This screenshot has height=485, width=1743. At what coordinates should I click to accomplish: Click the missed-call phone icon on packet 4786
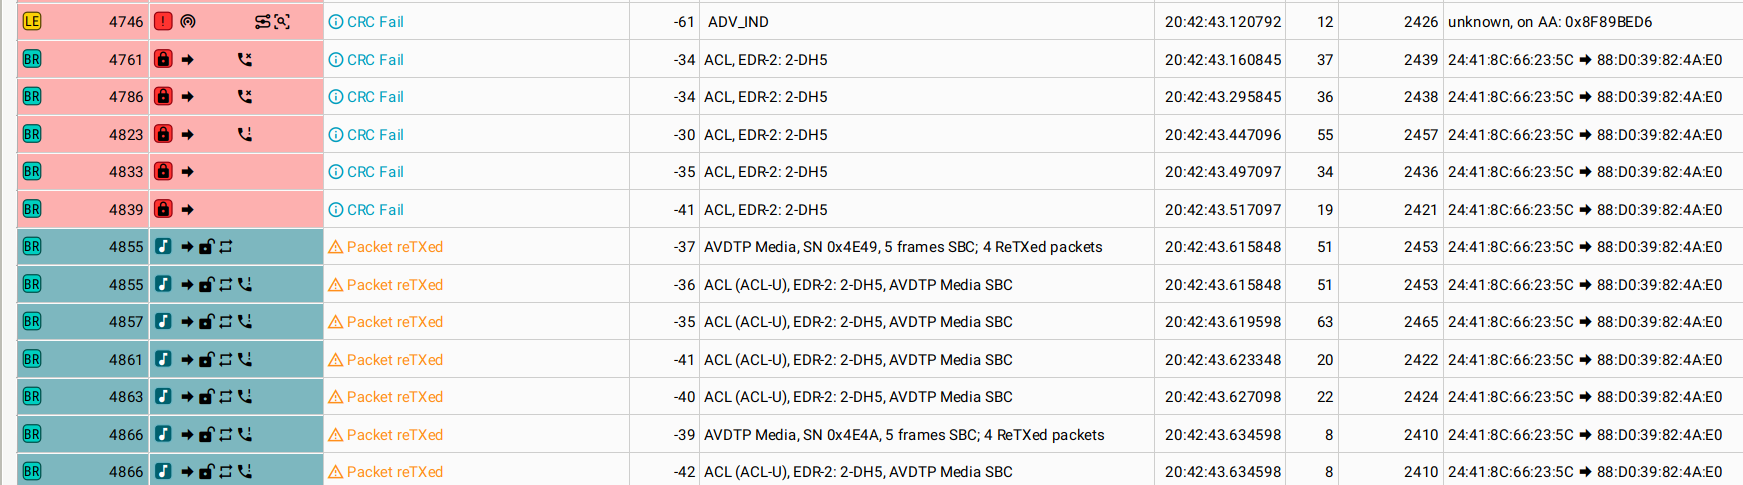click(x=245, y=97)
